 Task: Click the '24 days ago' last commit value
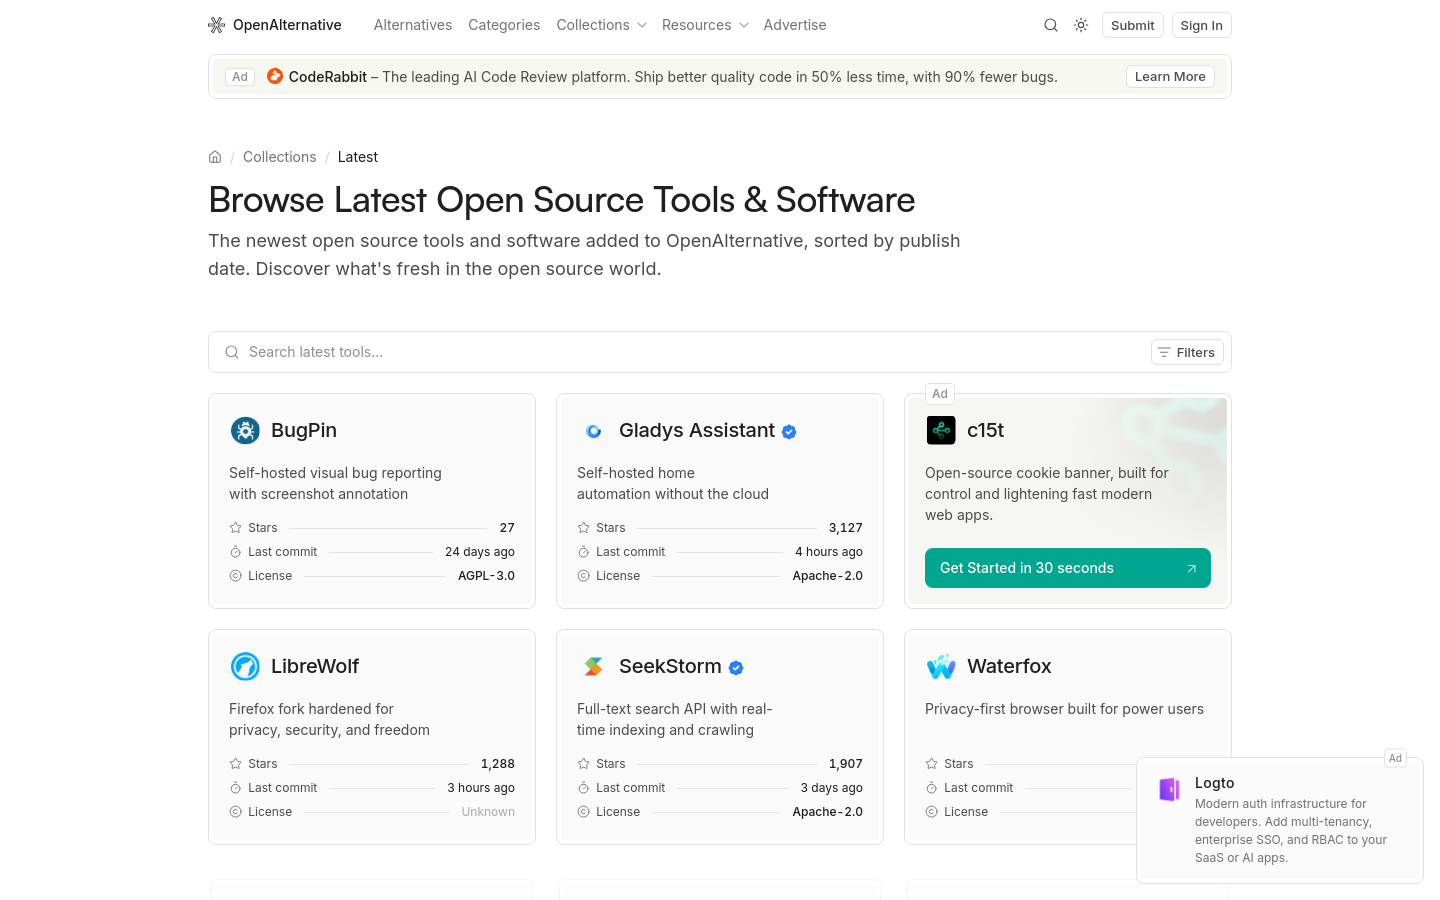[480, 552]
